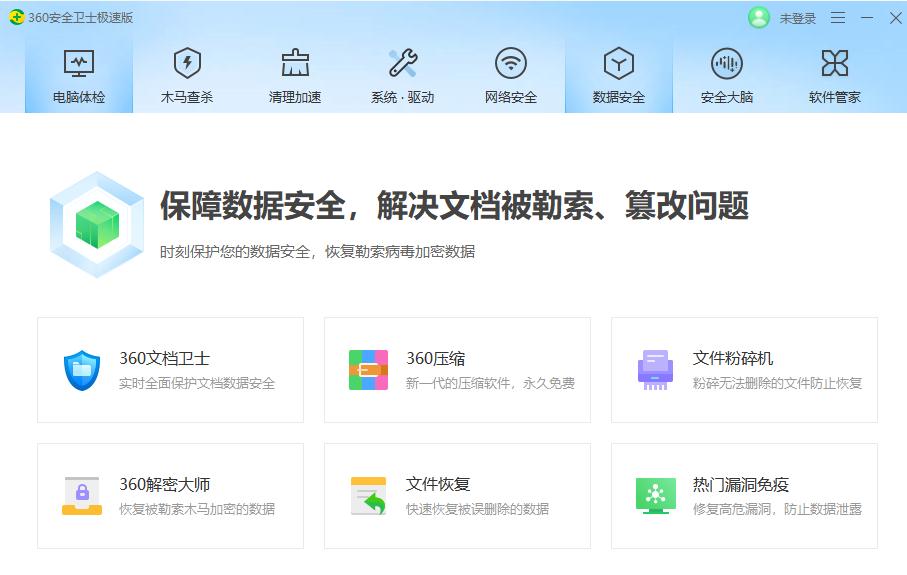This screenshot has height=575, width=907.
Task: Switch to the 木马查杀 tab label
Action: [x=187, y=97]
